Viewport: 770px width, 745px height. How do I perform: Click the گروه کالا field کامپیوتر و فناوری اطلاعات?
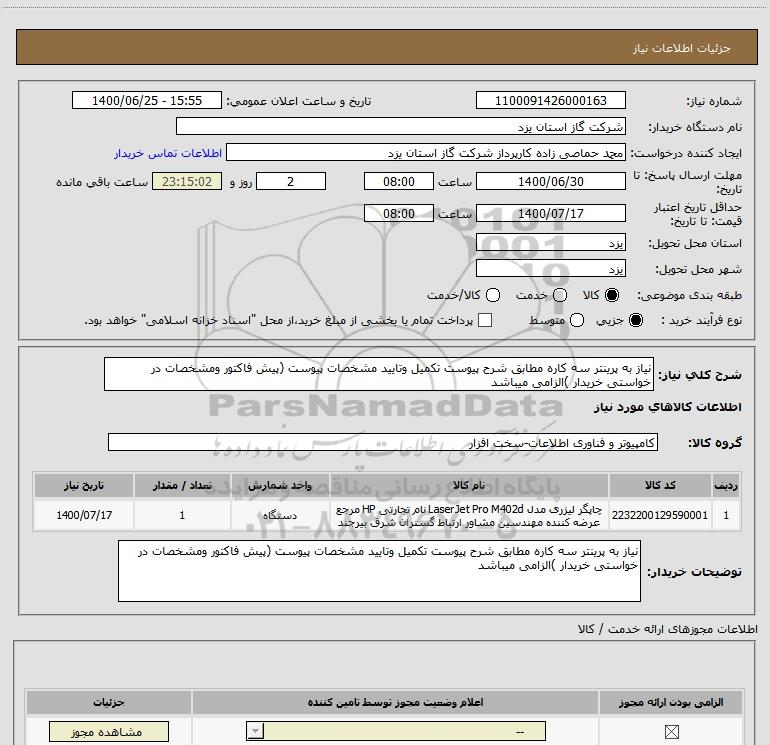coord(383,442)
